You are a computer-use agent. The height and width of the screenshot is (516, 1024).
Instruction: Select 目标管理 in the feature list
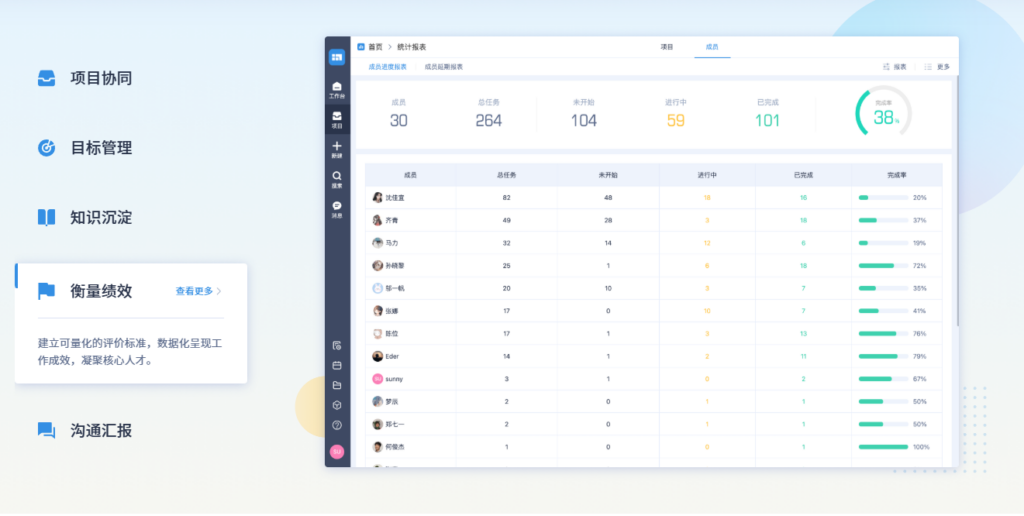coord(101,148)
